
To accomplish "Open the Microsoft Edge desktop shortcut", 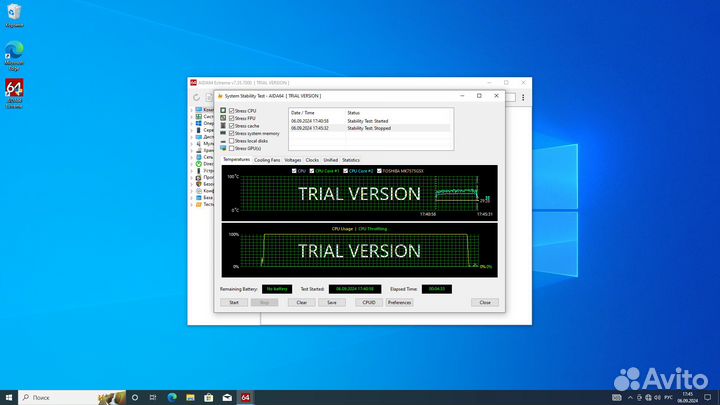I will click(x=15, y=52).
